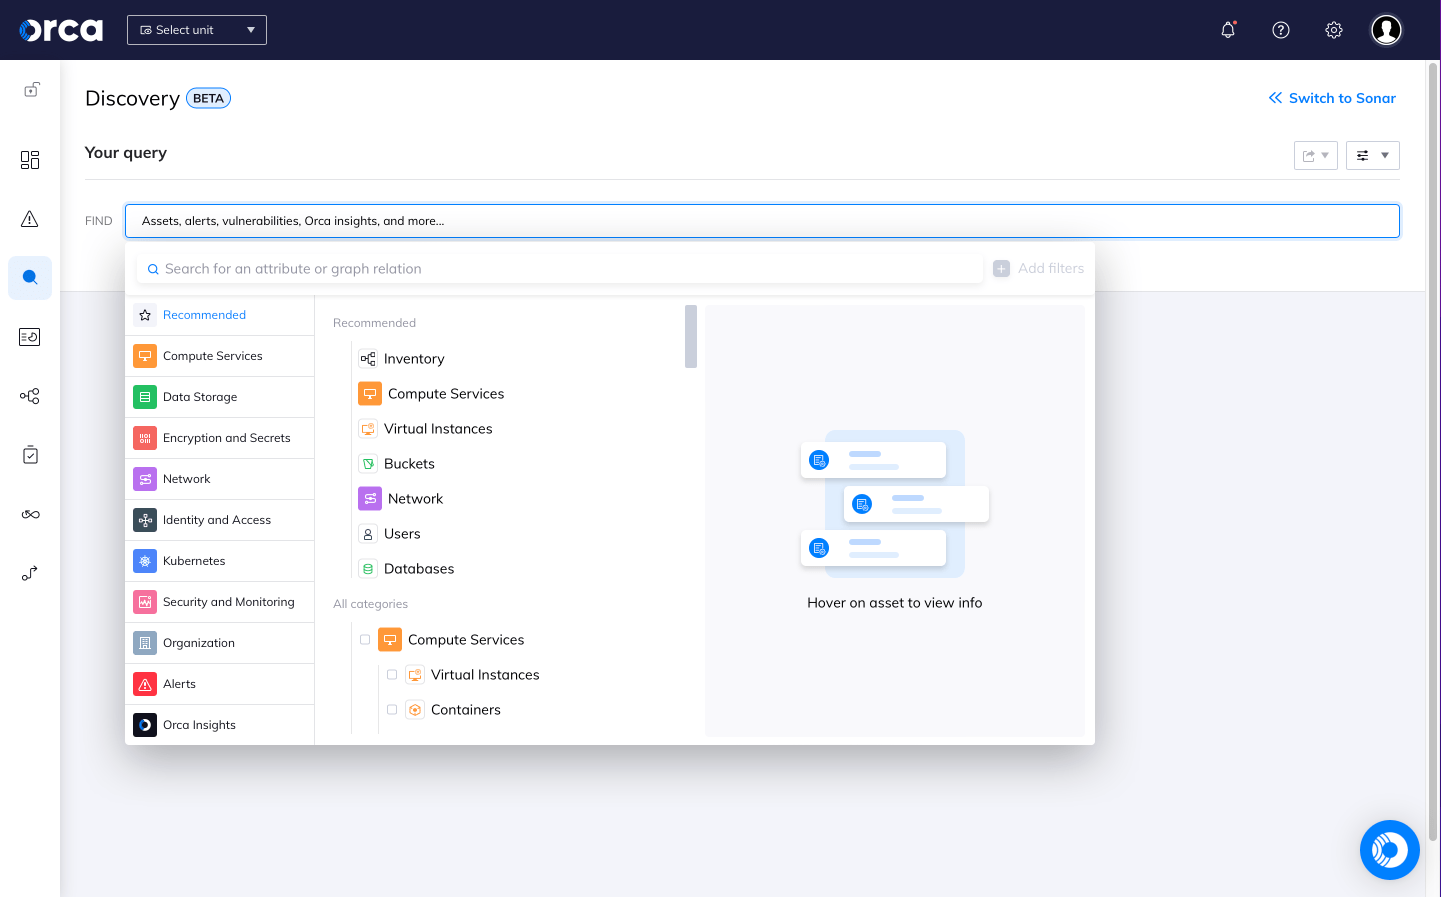Open the alerts triangle icon in sidebar
The image size is (1441, 897).
[x=30, y=219]
